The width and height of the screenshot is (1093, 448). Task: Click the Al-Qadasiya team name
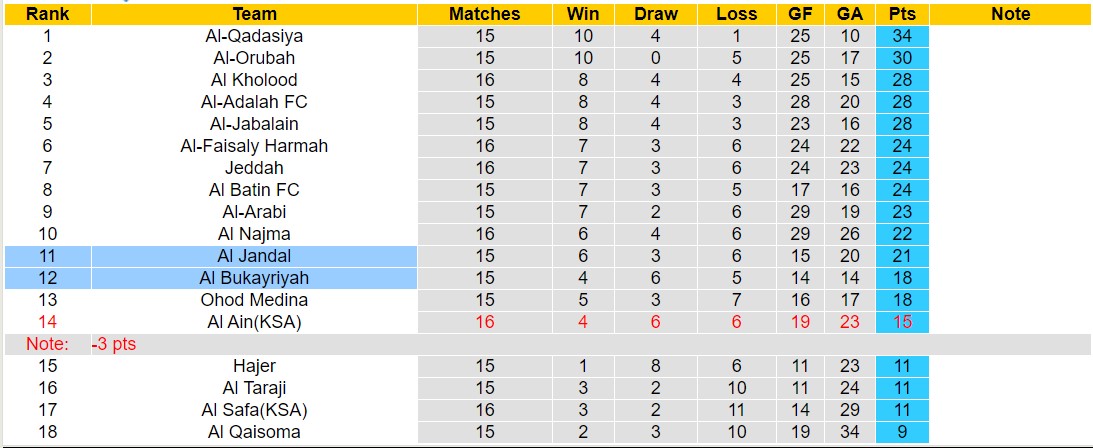tap(254, 36)
